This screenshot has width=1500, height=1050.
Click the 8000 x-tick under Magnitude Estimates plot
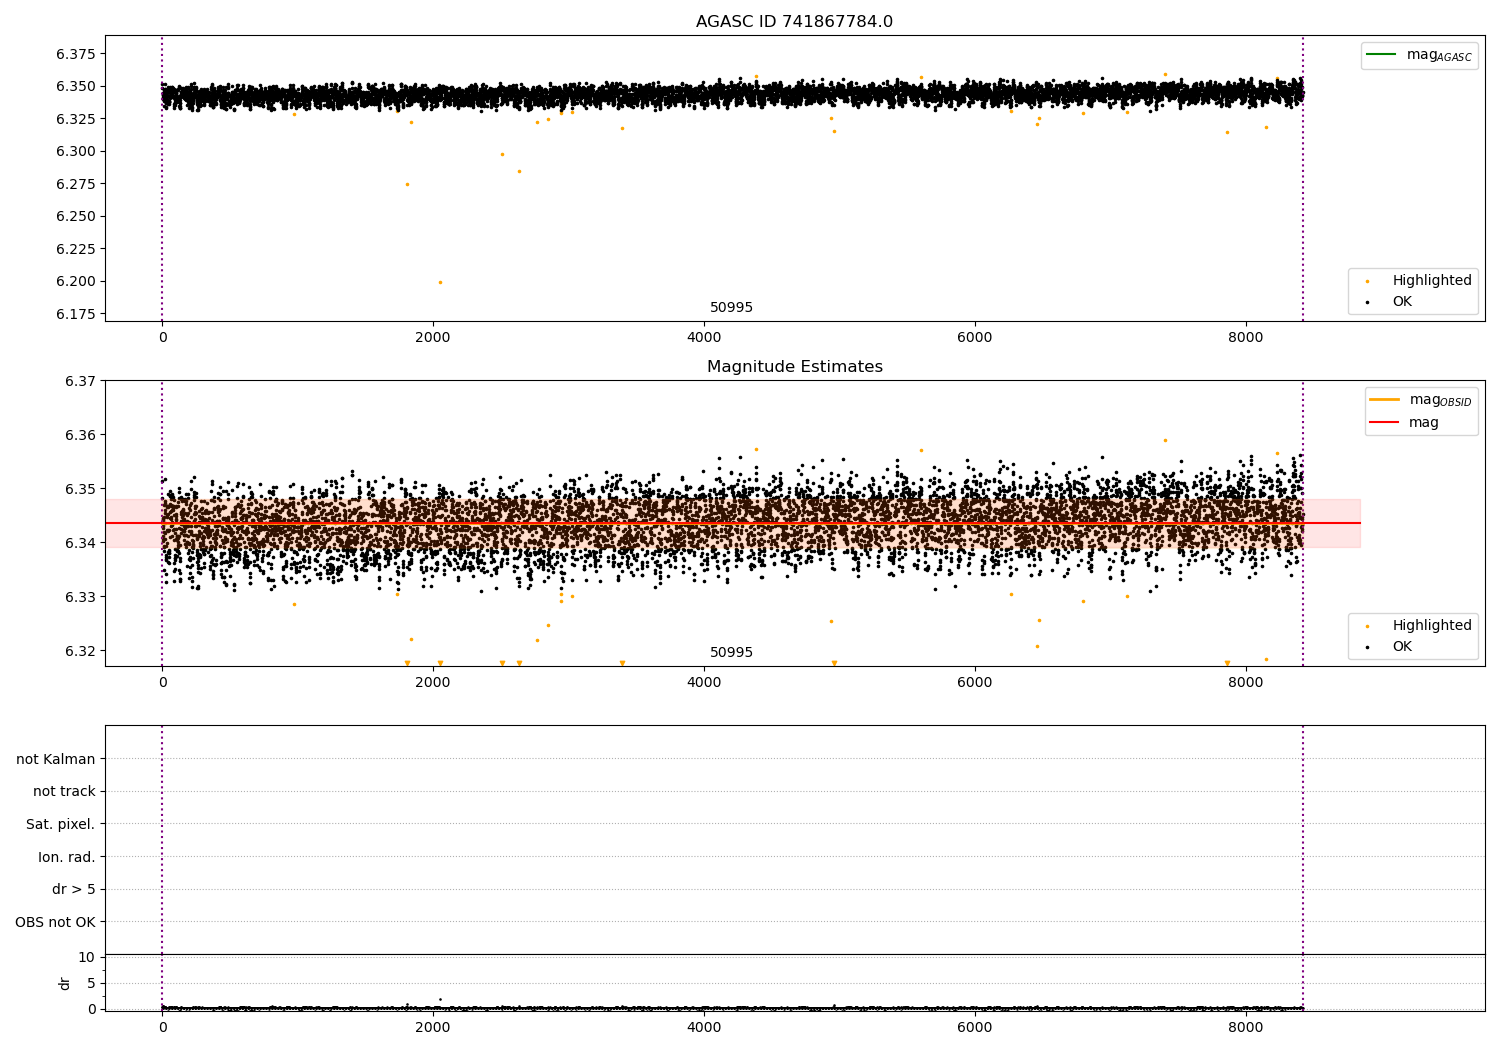click(1246, 683)
